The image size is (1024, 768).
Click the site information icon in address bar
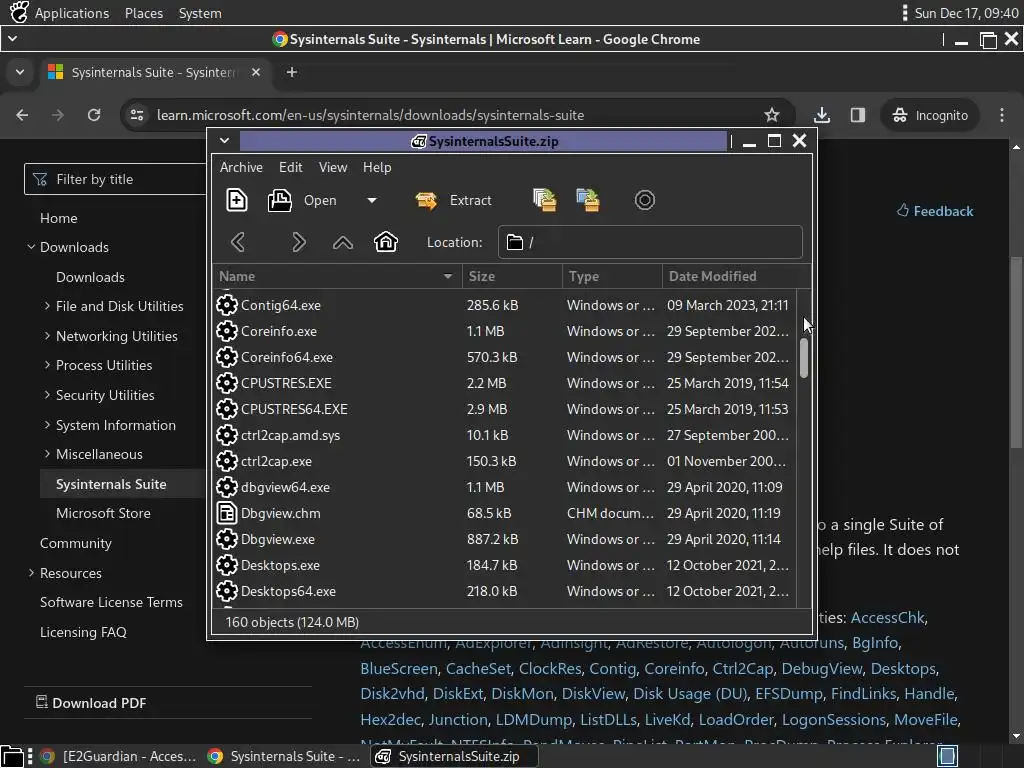coord(136,115)
